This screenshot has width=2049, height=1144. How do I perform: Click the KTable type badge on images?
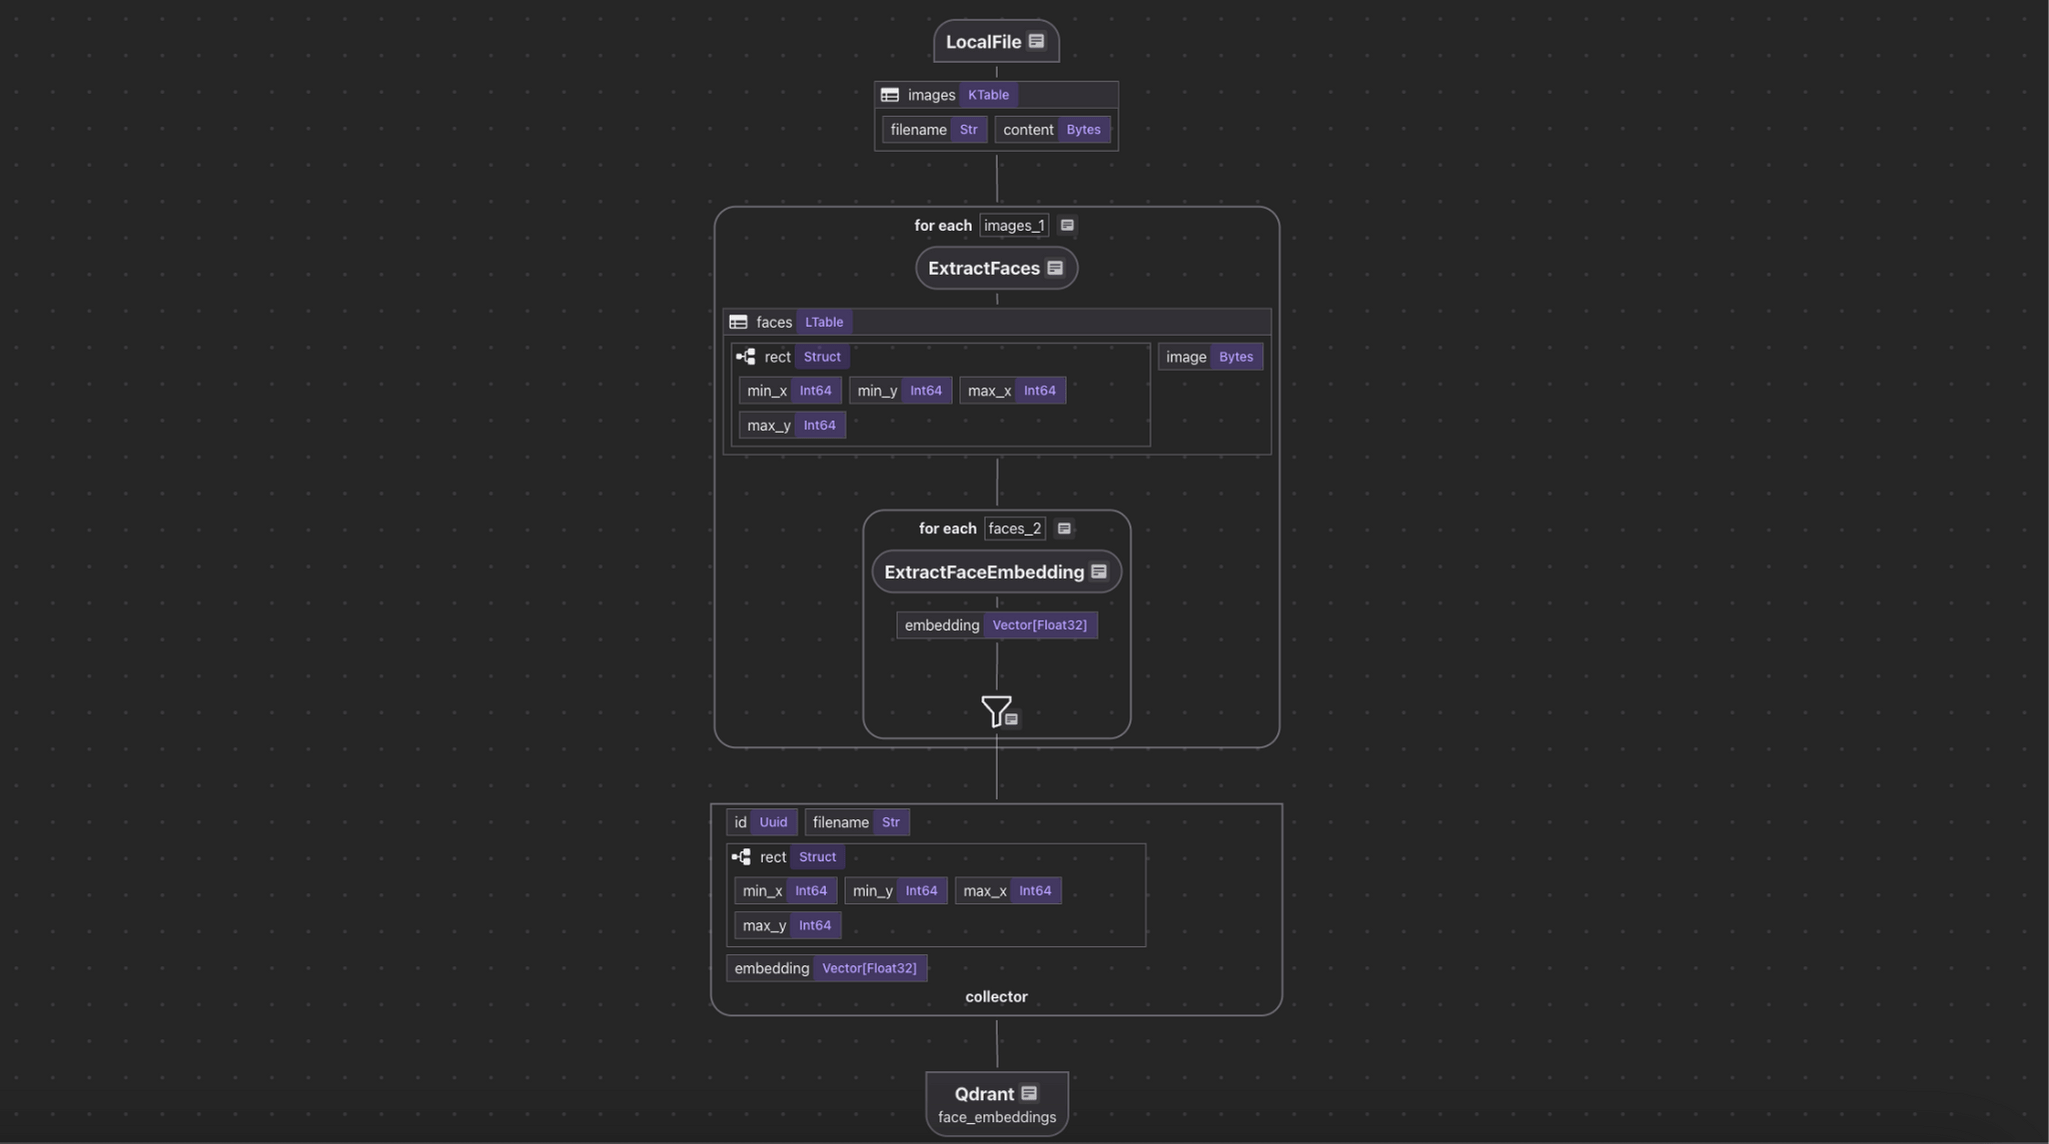(987, 94)
